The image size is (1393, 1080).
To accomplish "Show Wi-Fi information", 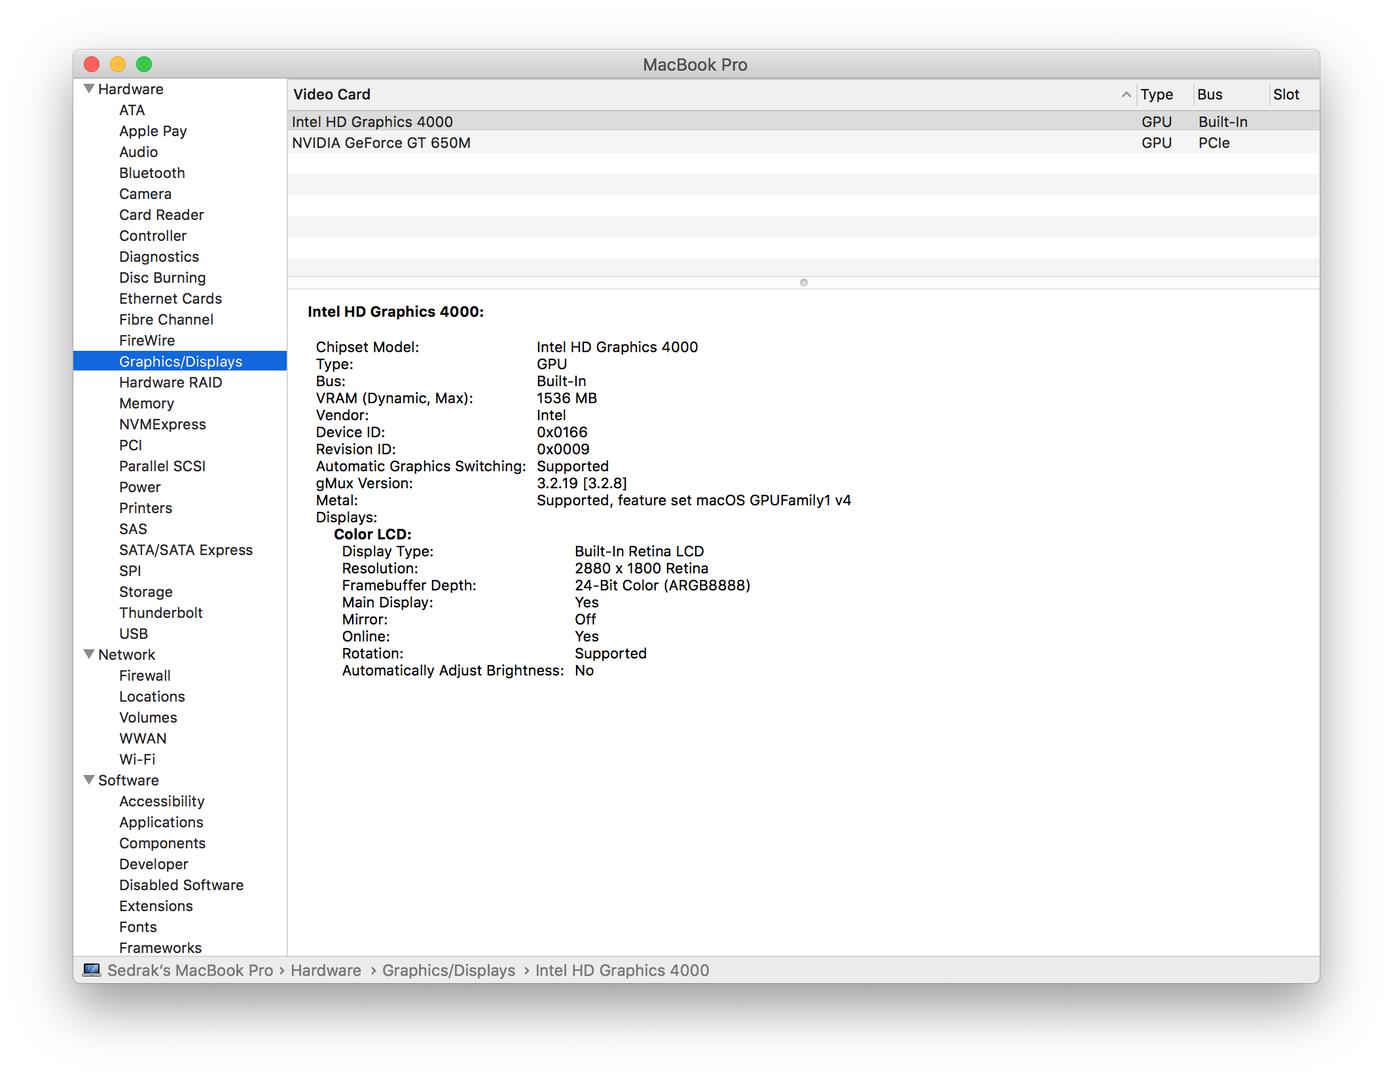I will coord(137,761).
